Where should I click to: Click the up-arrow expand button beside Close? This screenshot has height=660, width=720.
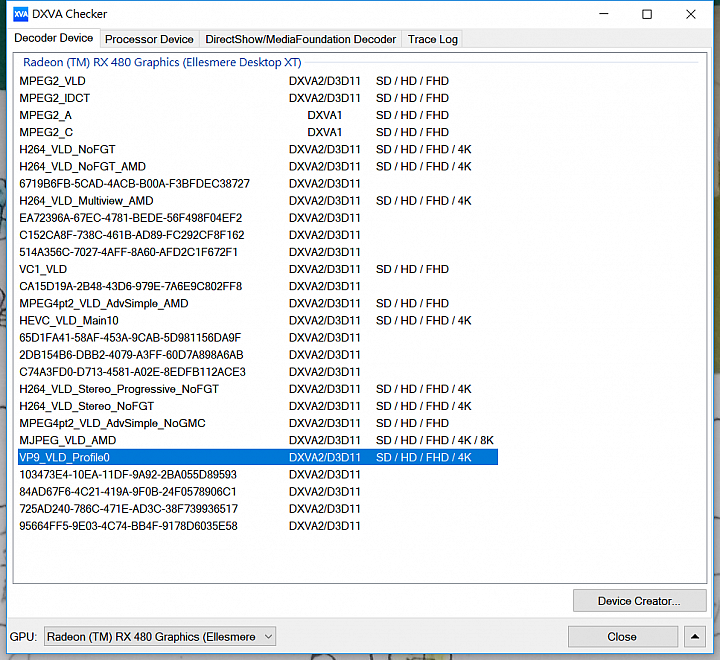click(x=695, y=637)
